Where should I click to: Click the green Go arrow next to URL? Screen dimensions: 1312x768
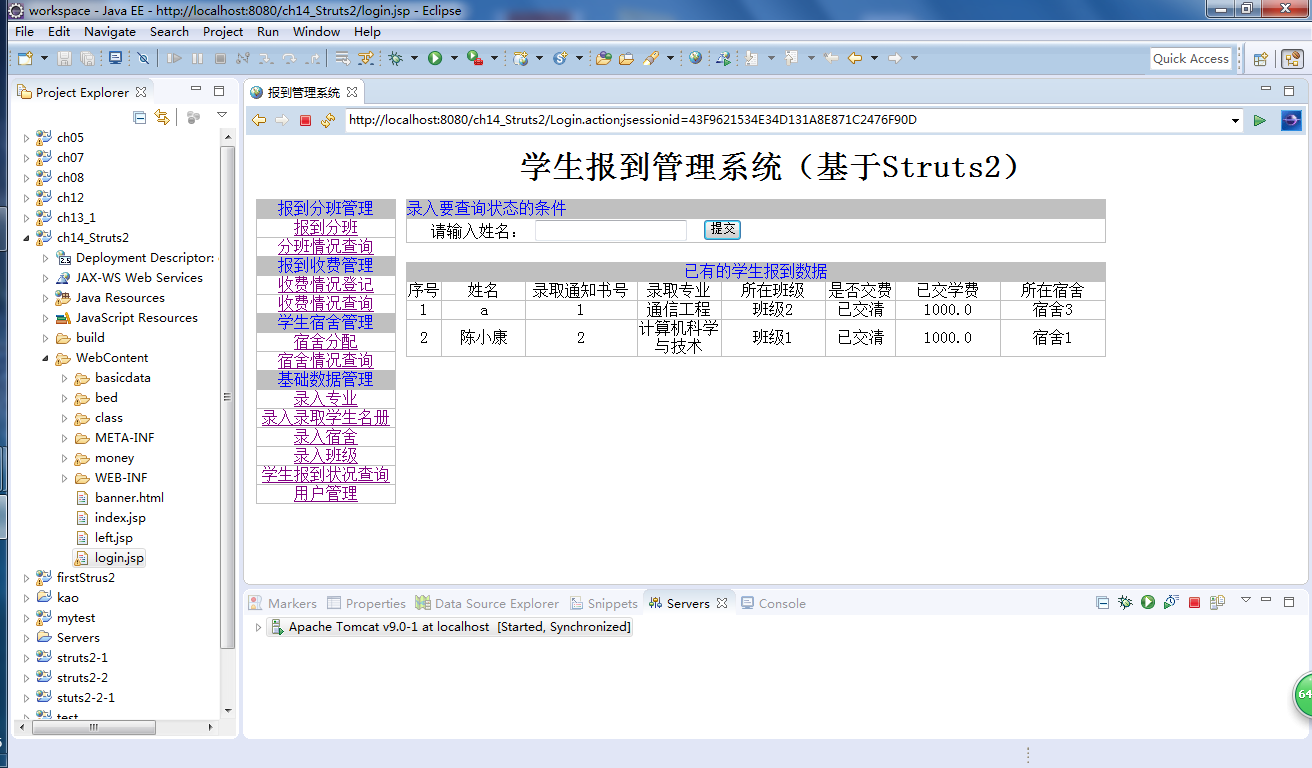1259,120
